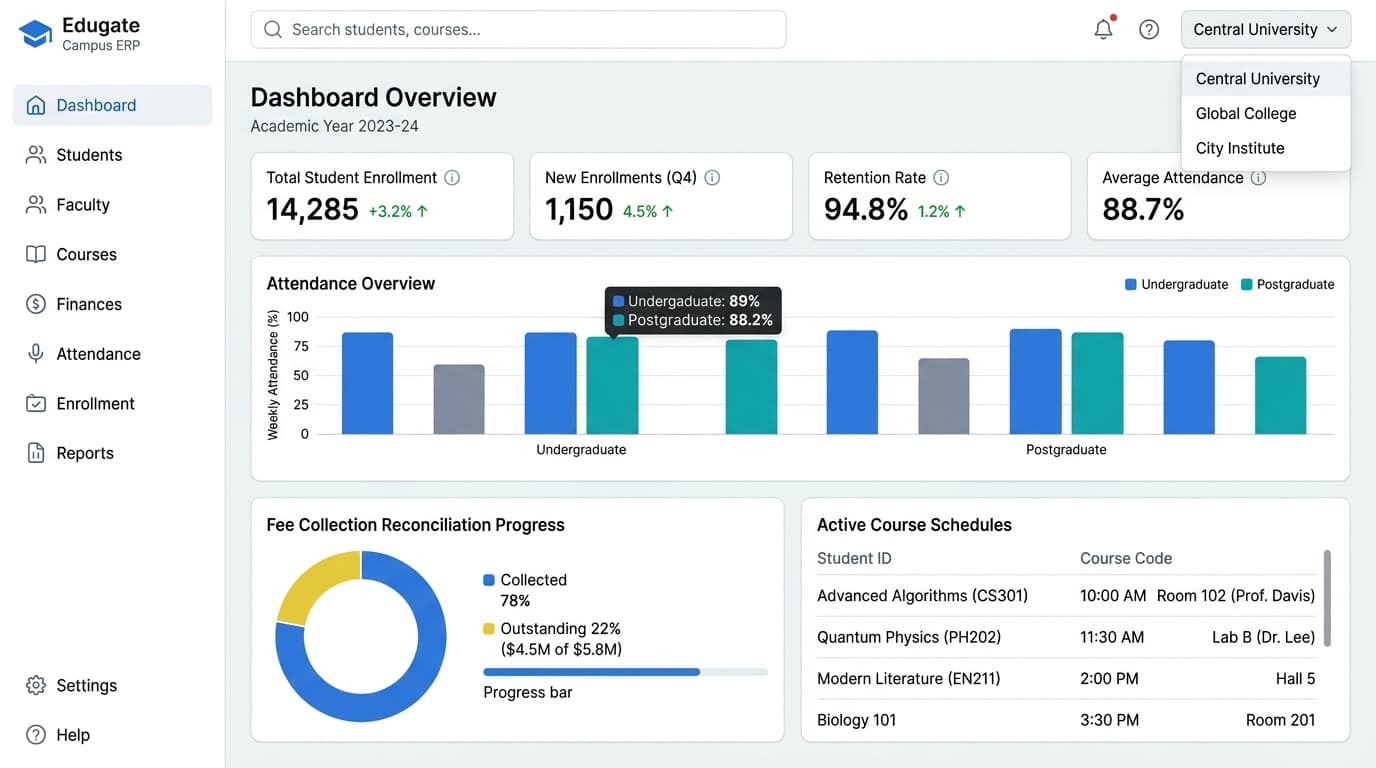1376x768 pixels.
Task: Click the Collected blue legend swatch
Action: click(x=489, y=580)
